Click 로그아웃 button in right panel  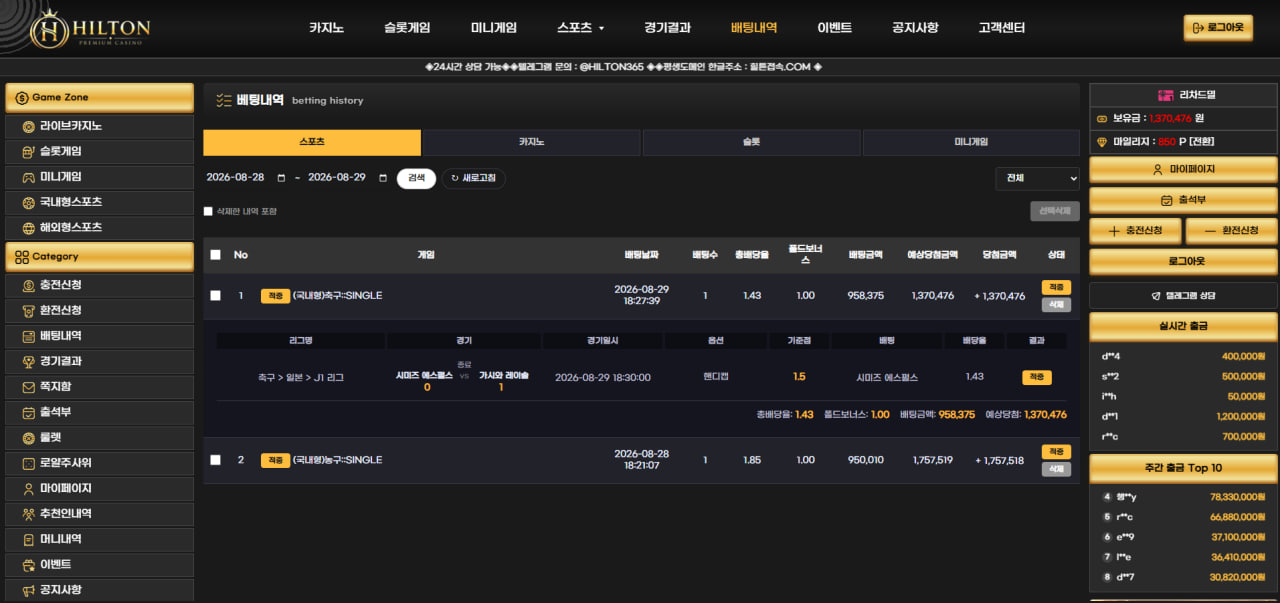point(1183,262)
